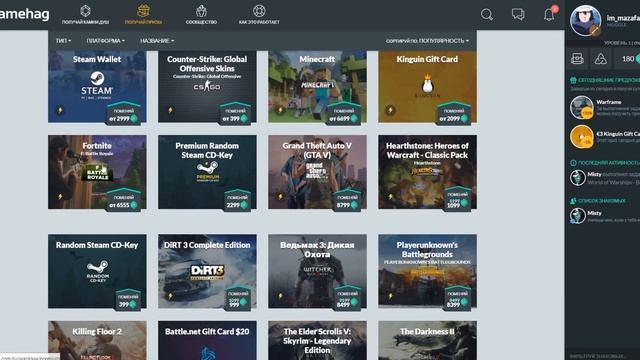Open the Battle.net Gift Card $20 card
This screenshot has height=360, width=640.
tap(207, 340)
